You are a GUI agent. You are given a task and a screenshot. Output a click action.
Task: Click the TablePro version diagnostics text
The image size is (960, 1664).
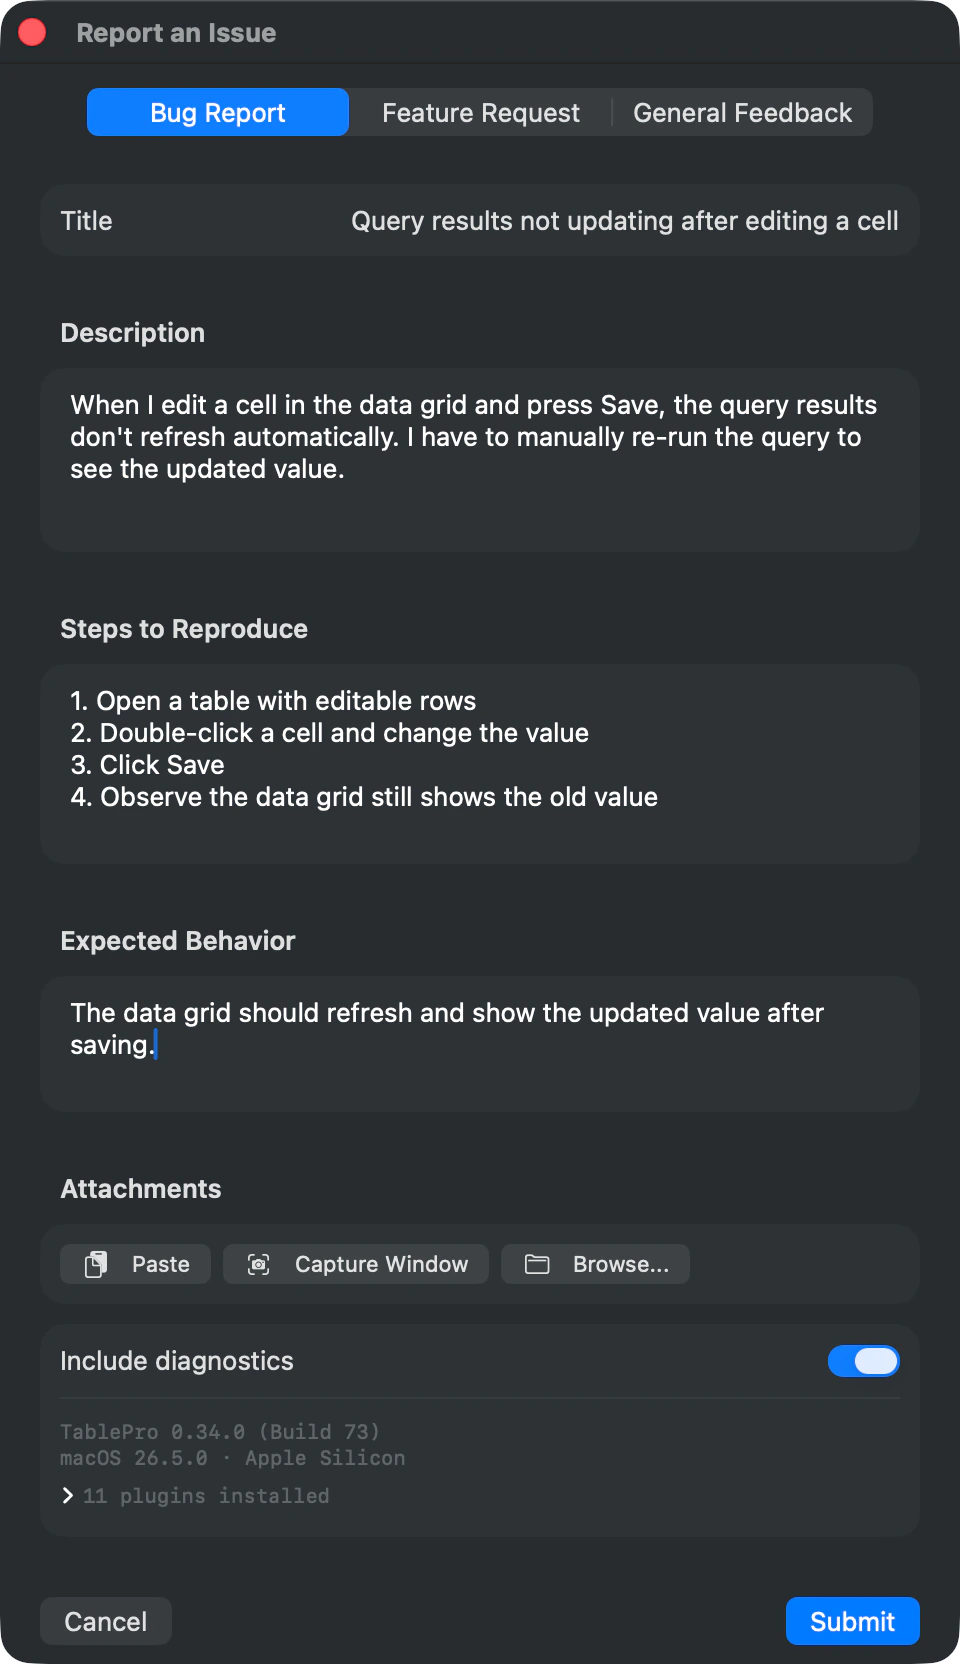point(220,1431)
